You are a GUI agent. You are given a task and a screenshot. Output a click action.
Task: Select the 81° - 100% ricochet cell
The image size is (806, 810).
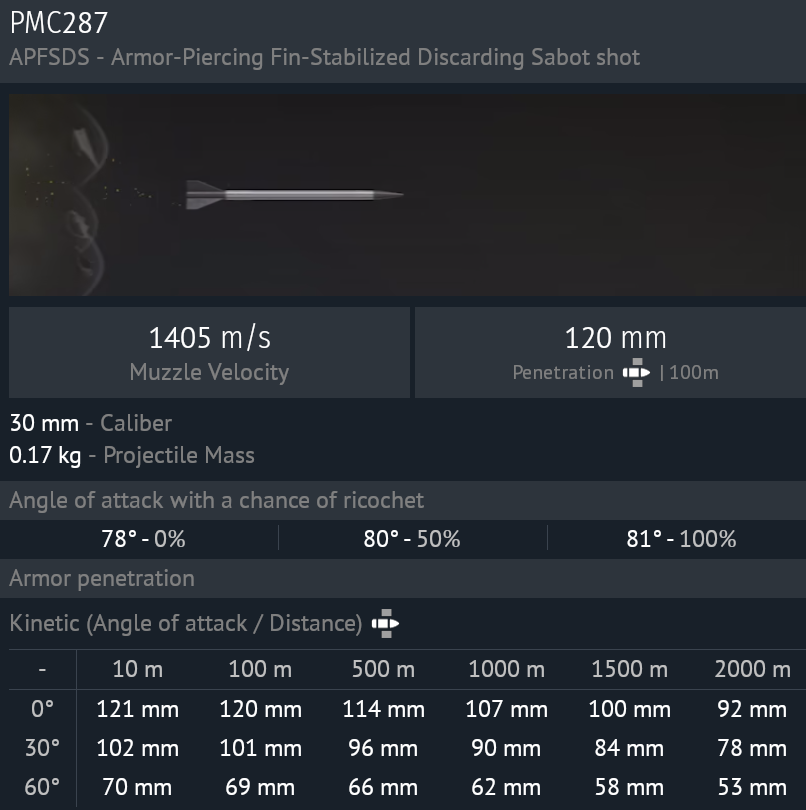681,539
